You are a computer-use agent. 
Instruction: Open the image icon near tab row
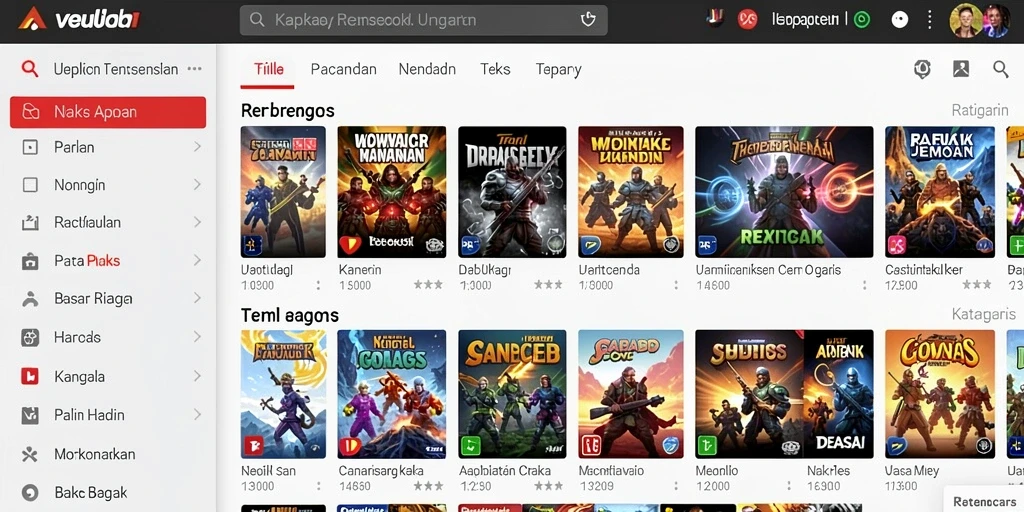point(961,69)
